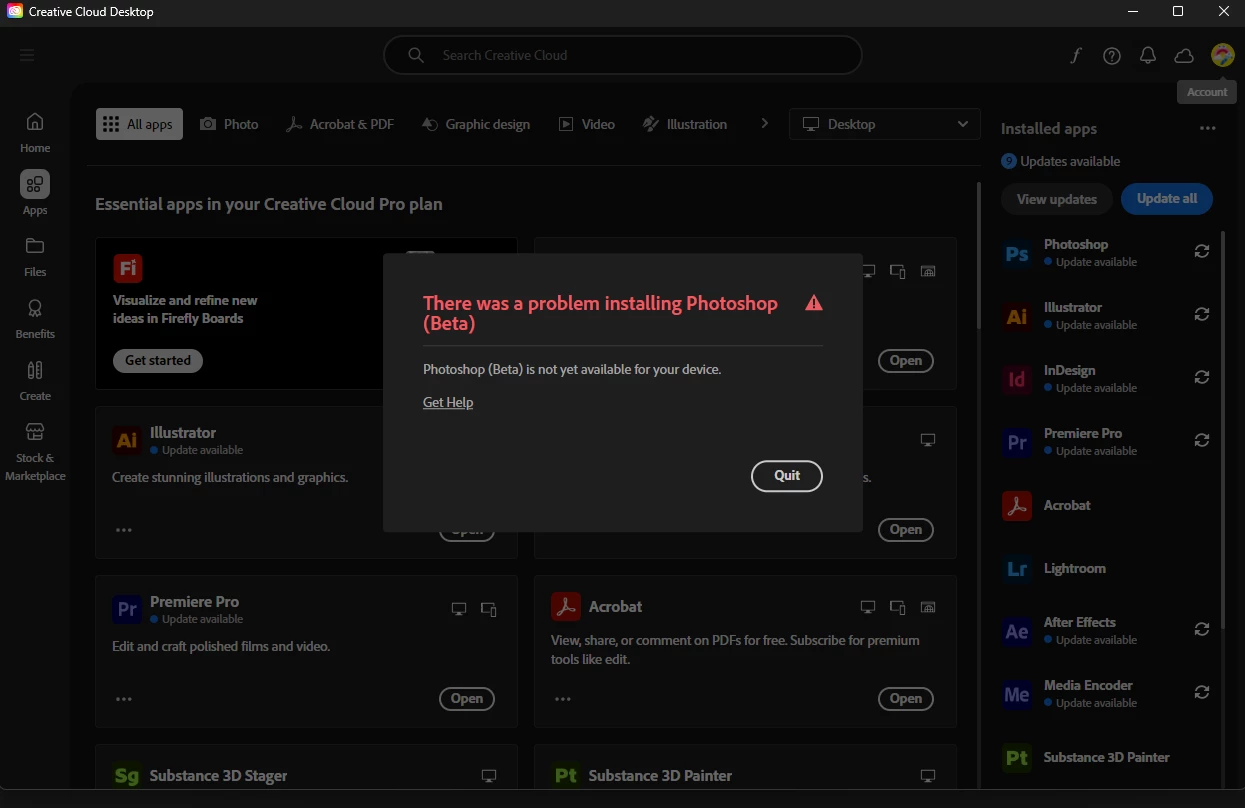Click the Me Media Encoder icon

(1017, 694)
